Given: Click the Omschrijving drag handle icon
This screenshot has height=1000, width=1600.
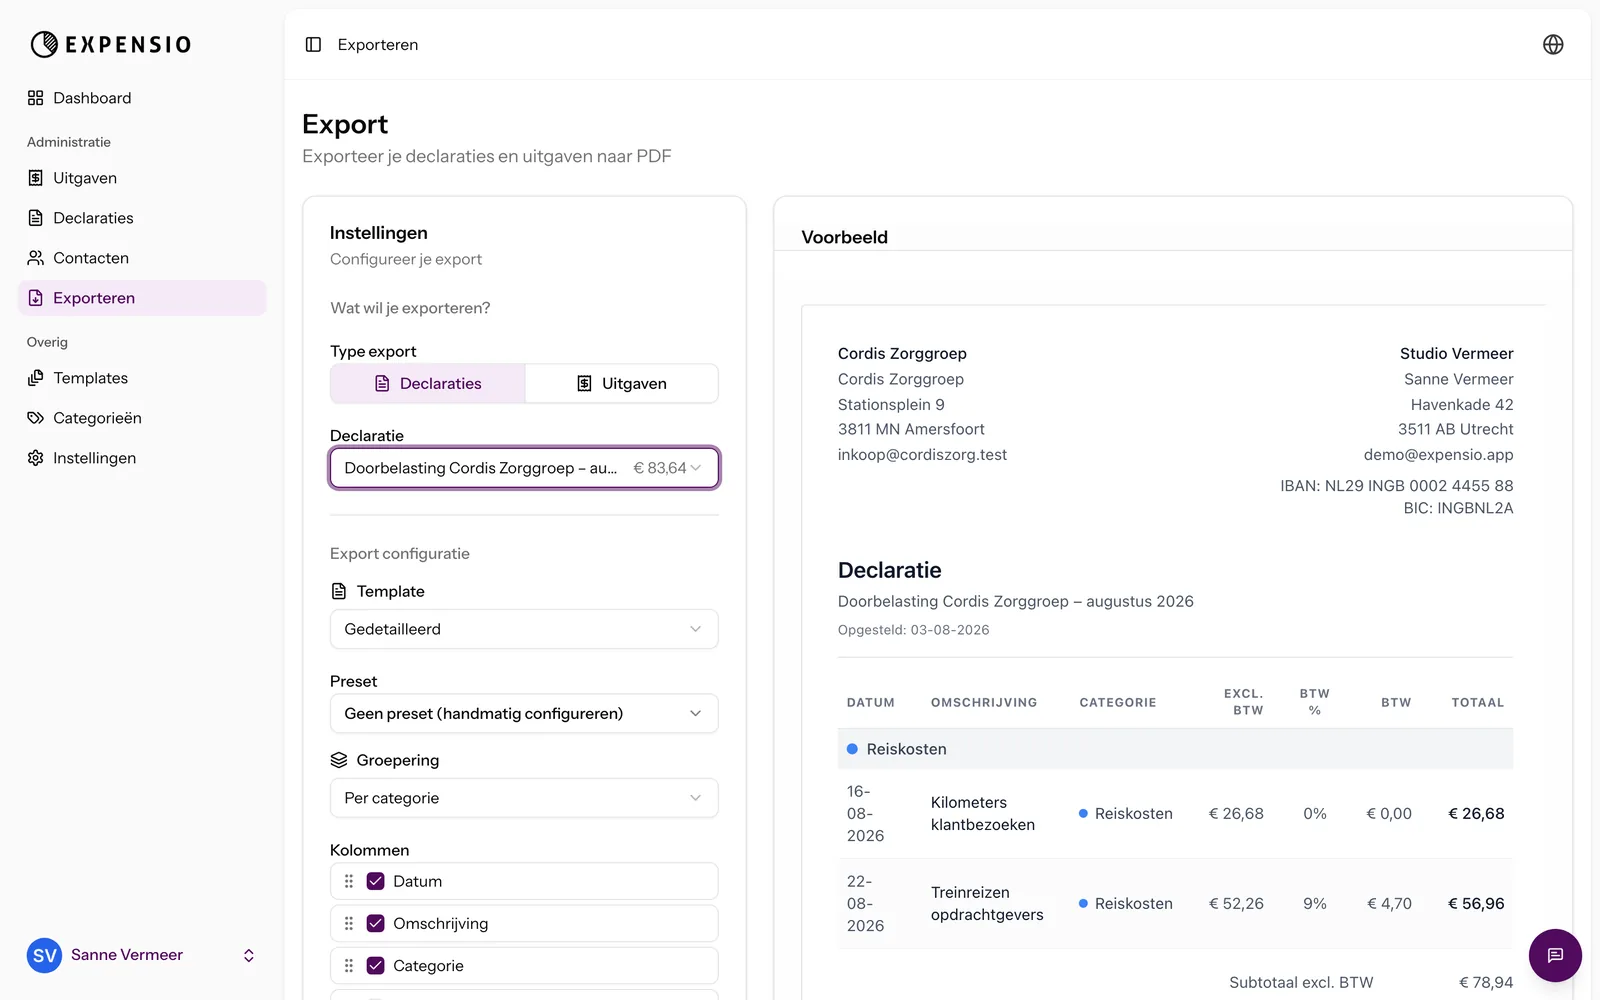Looking at the screenshot, I should [349, 924].
